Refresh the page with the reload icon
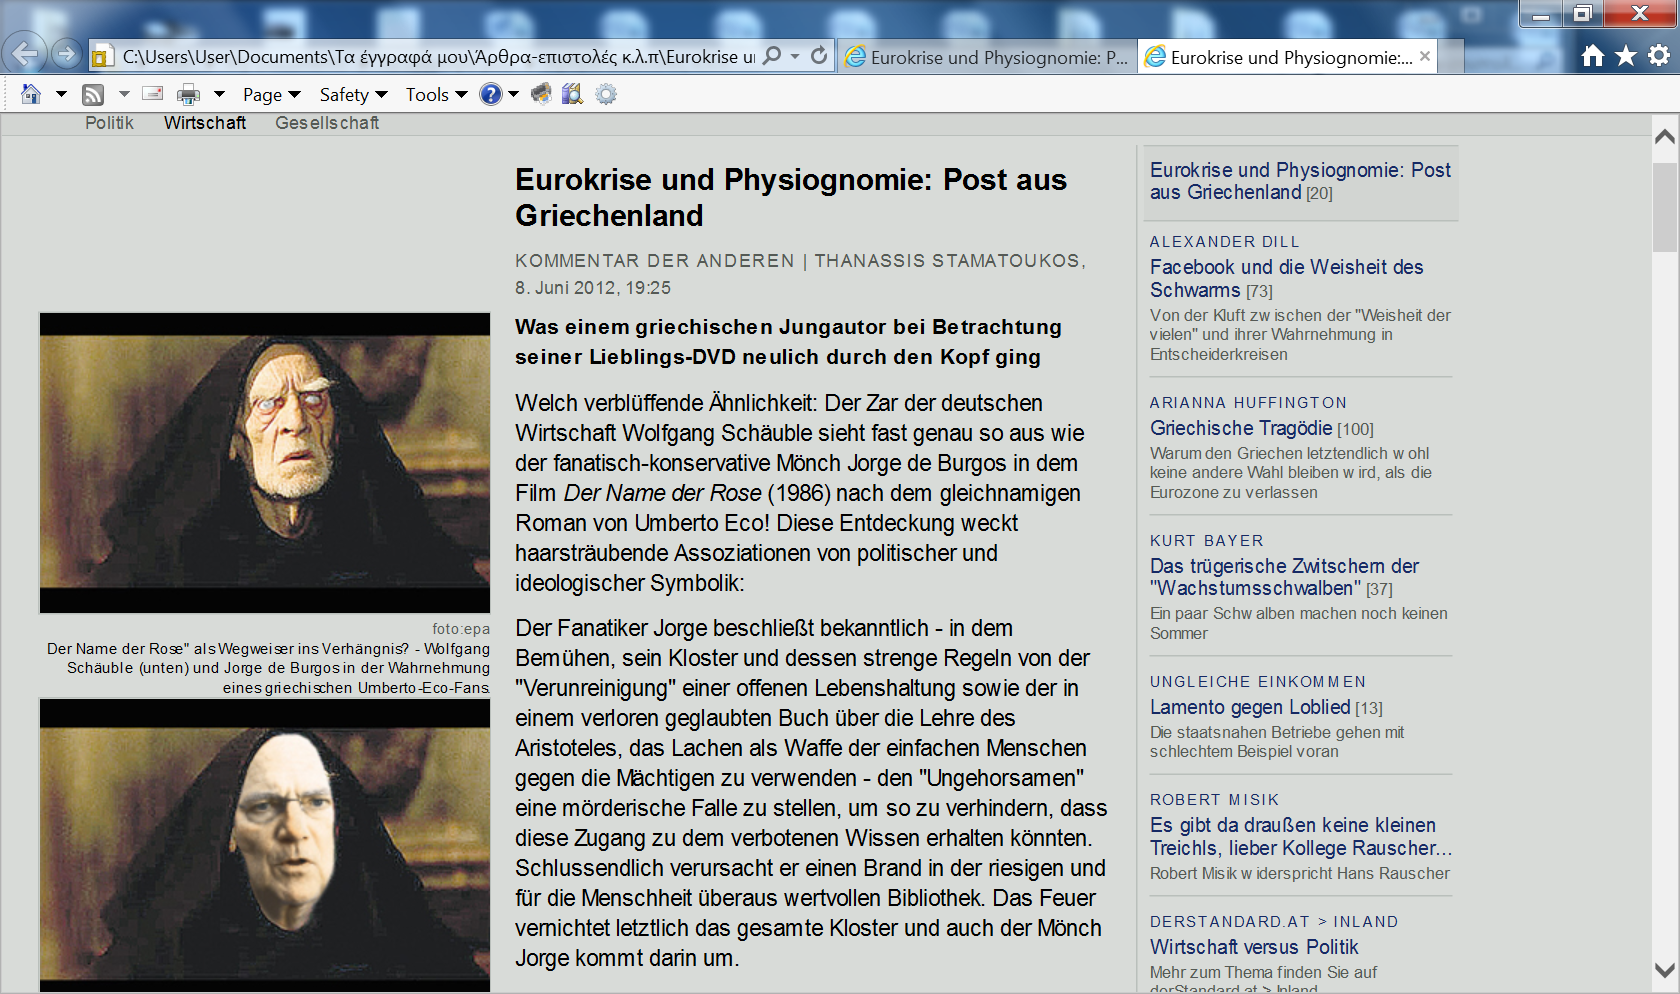Image resolution: width=1680 pixels, height=994 pixels. (819, 56)
